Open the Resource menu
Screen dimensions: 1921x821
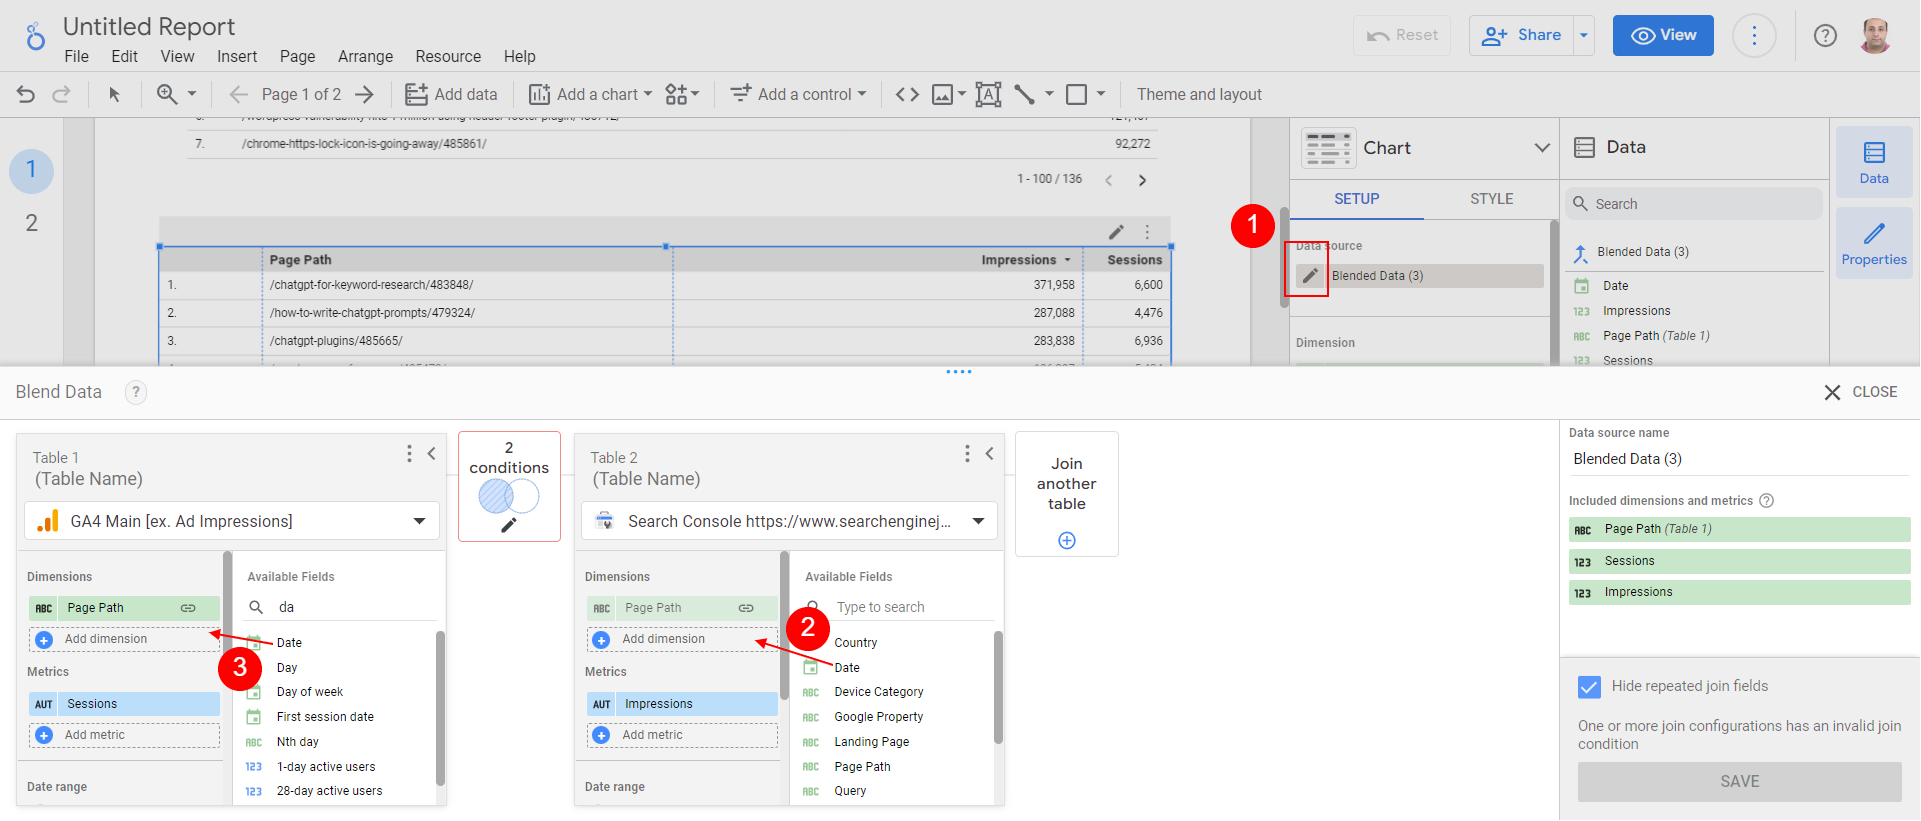[448, 57]
